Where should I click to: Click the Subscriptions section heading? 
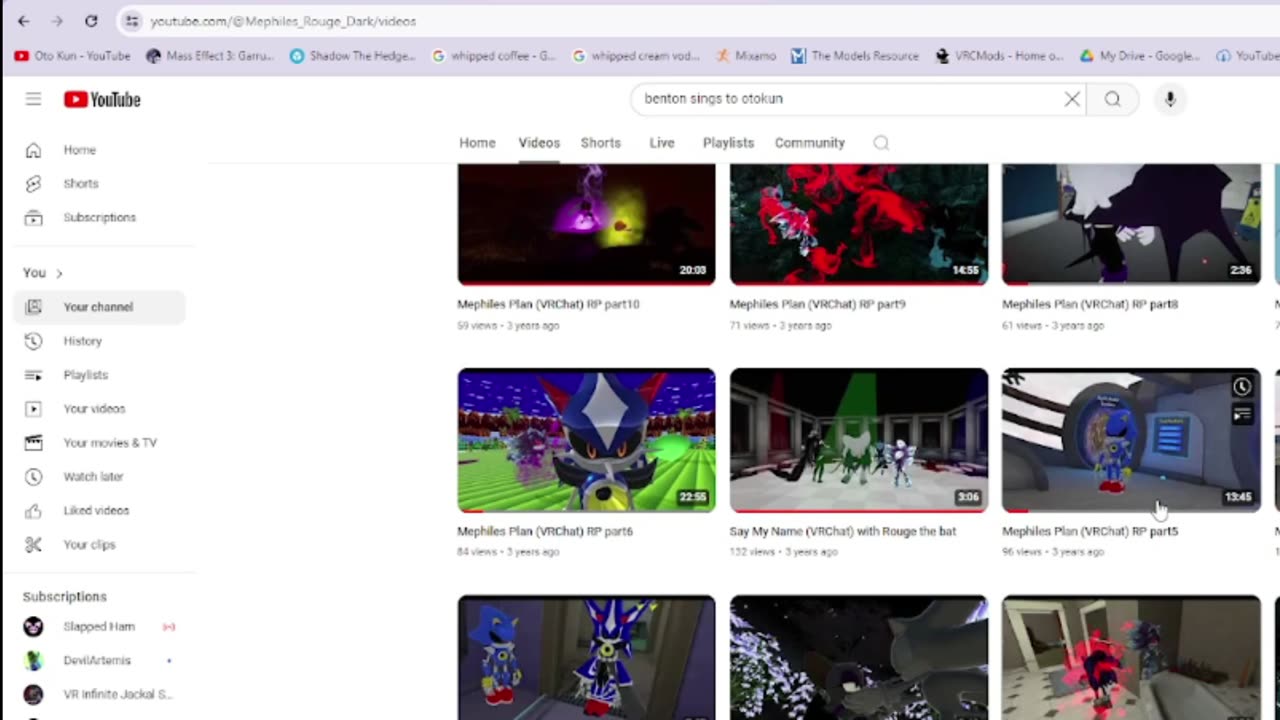click(65, 597)
